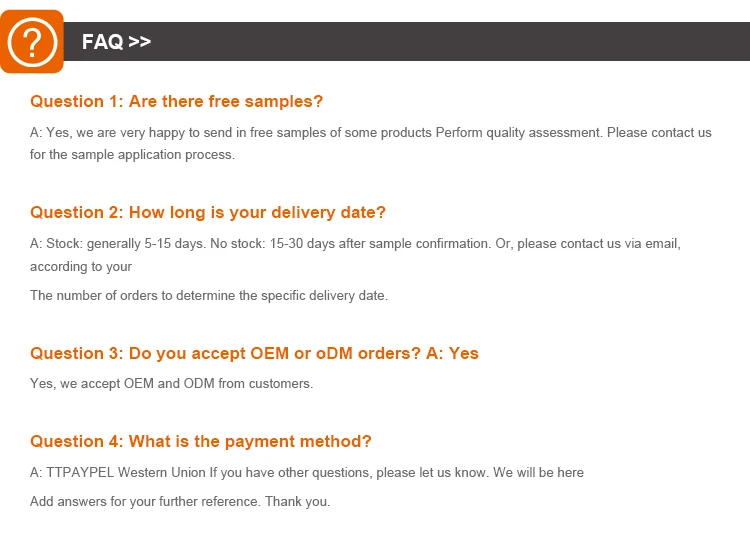Click the dark FAQ header bar
This screenshot has width=750, height=543.
click(450, 42)
